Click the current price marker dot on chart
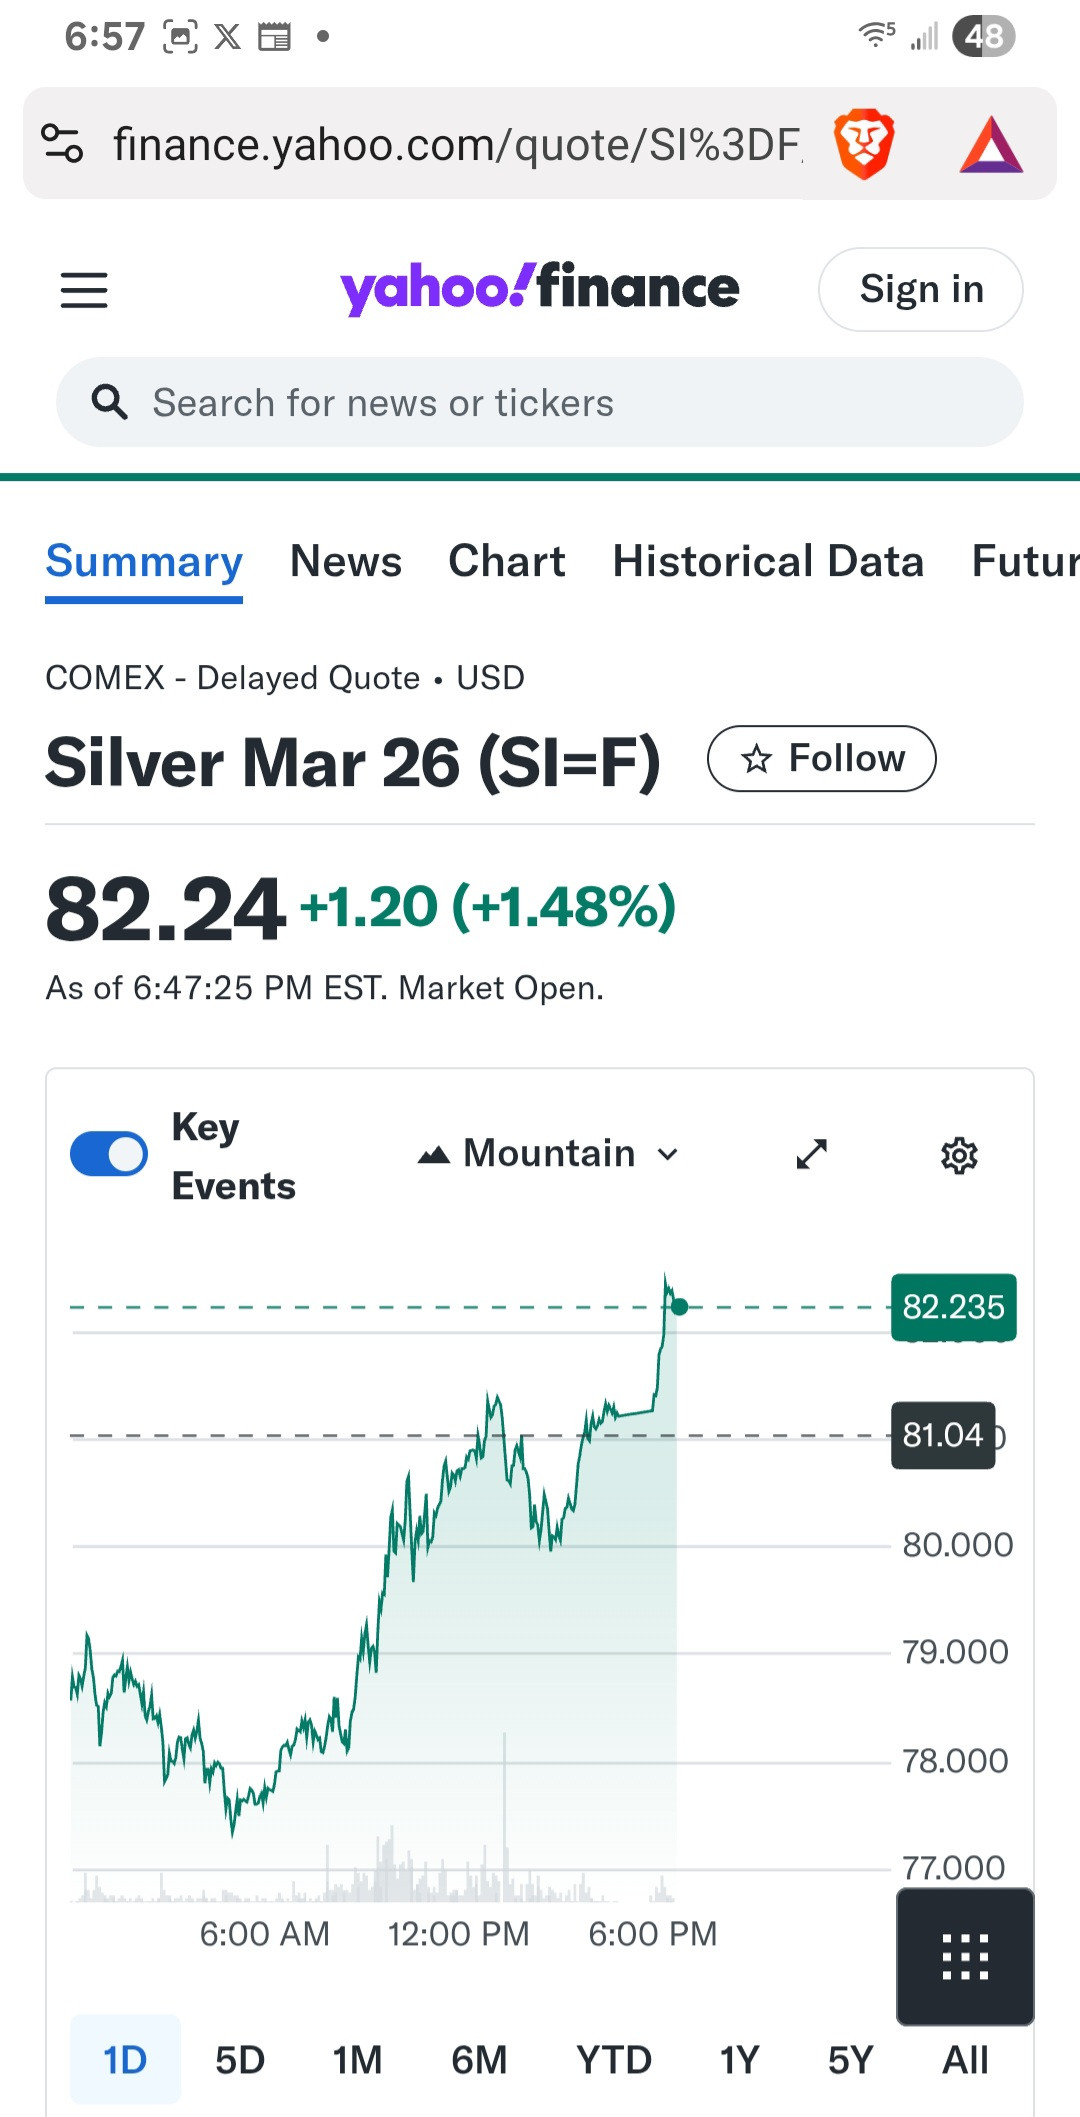This screenshot has height=2117, width=1080. (680, 1306)
